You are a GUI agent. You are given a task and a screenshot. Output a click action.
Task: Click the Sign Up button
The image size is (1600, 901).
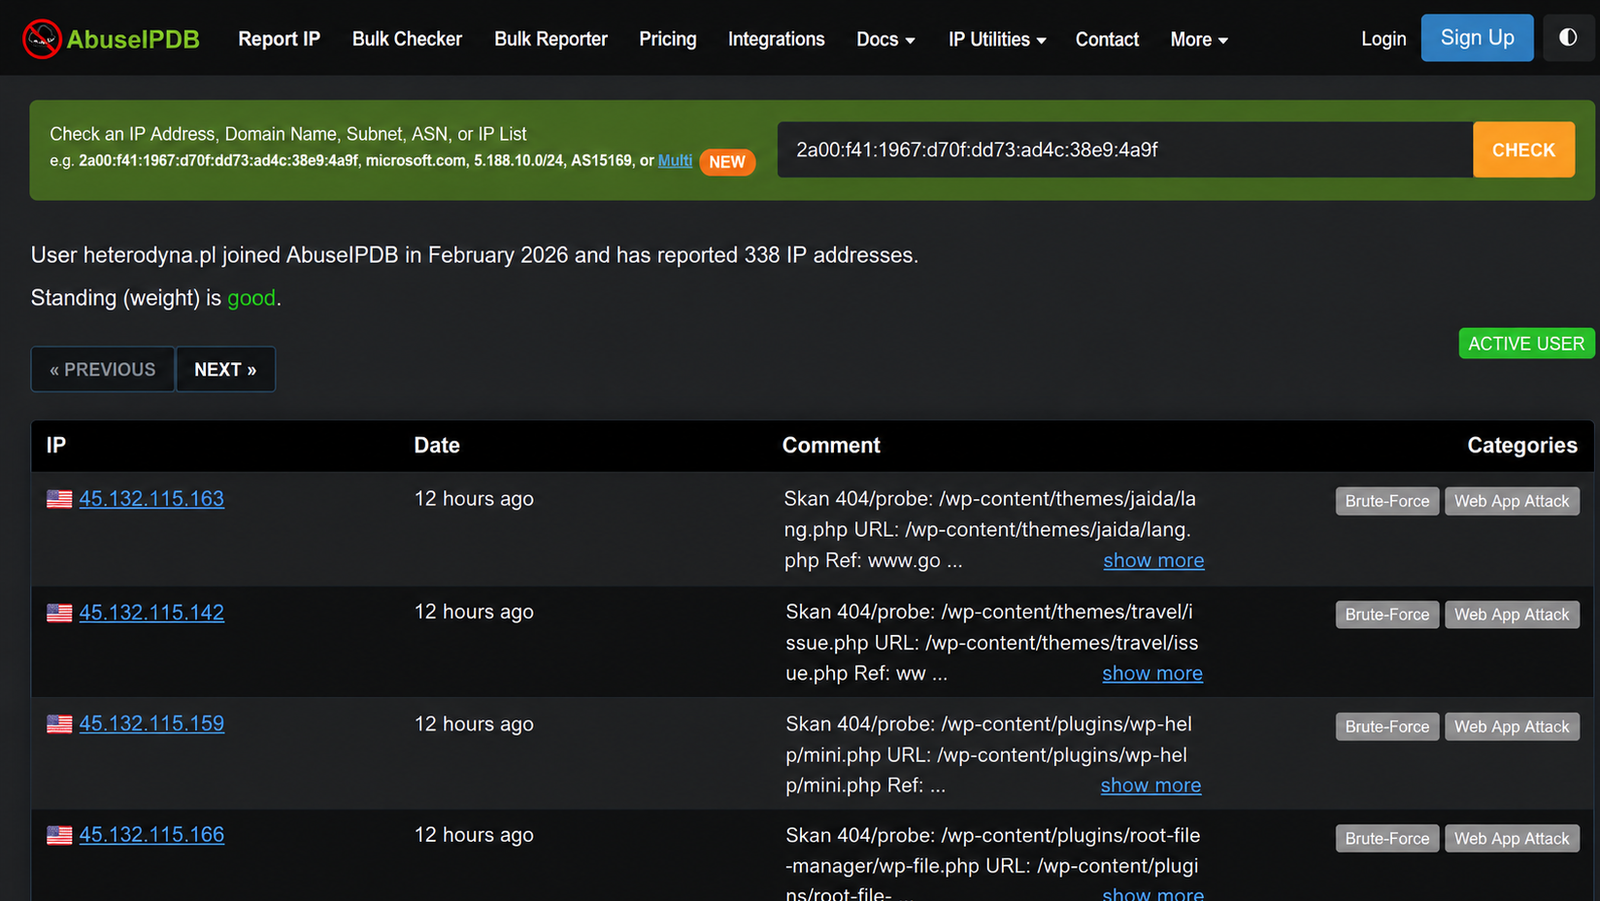click(x=1477, y=38)
